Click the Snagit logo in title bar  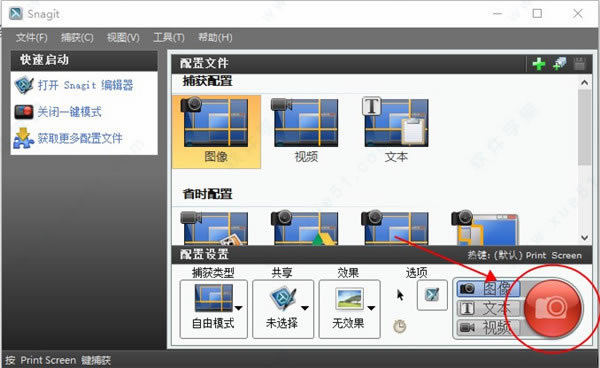16,13
